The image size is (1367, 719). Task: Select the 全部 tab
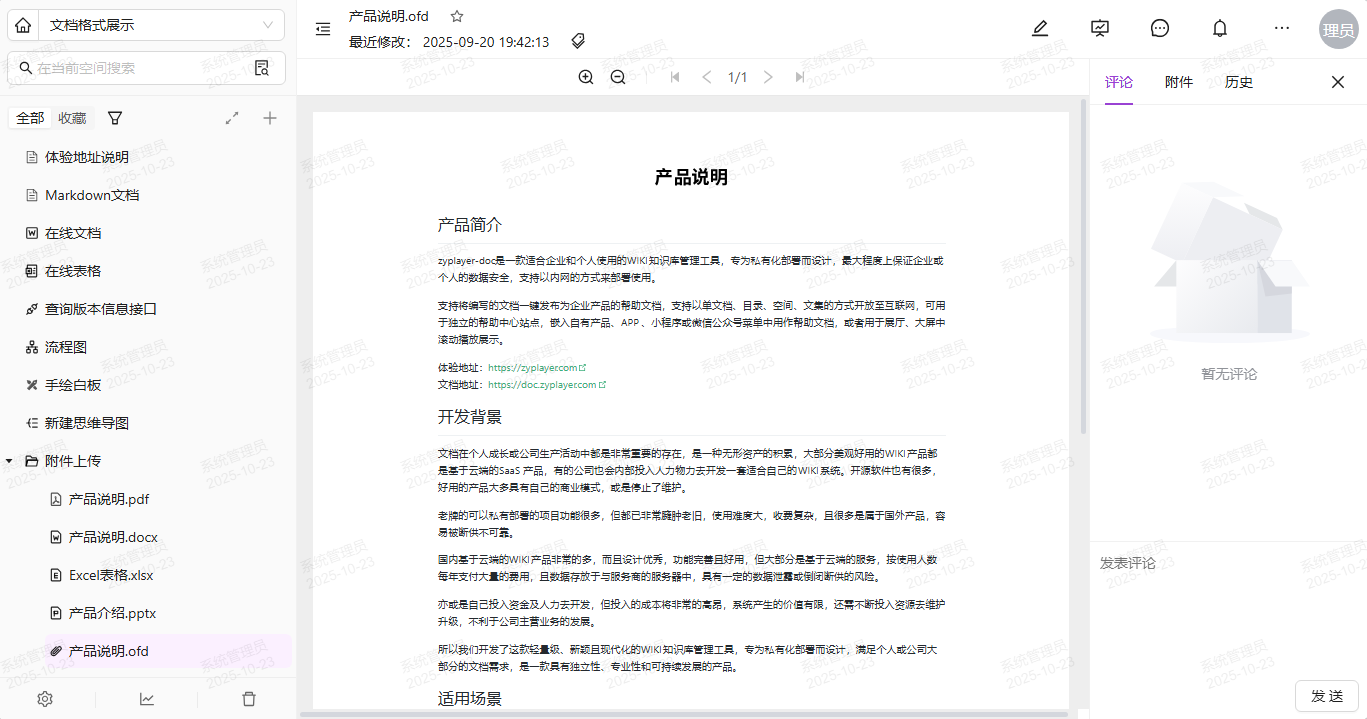click(x=30, y=118)
